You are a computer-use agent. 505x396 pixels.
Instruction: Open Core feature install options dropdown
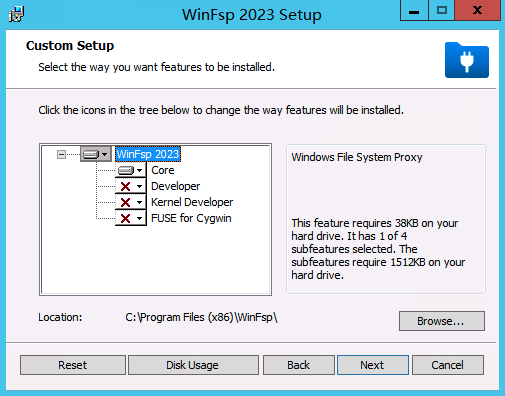coord(131,170)
